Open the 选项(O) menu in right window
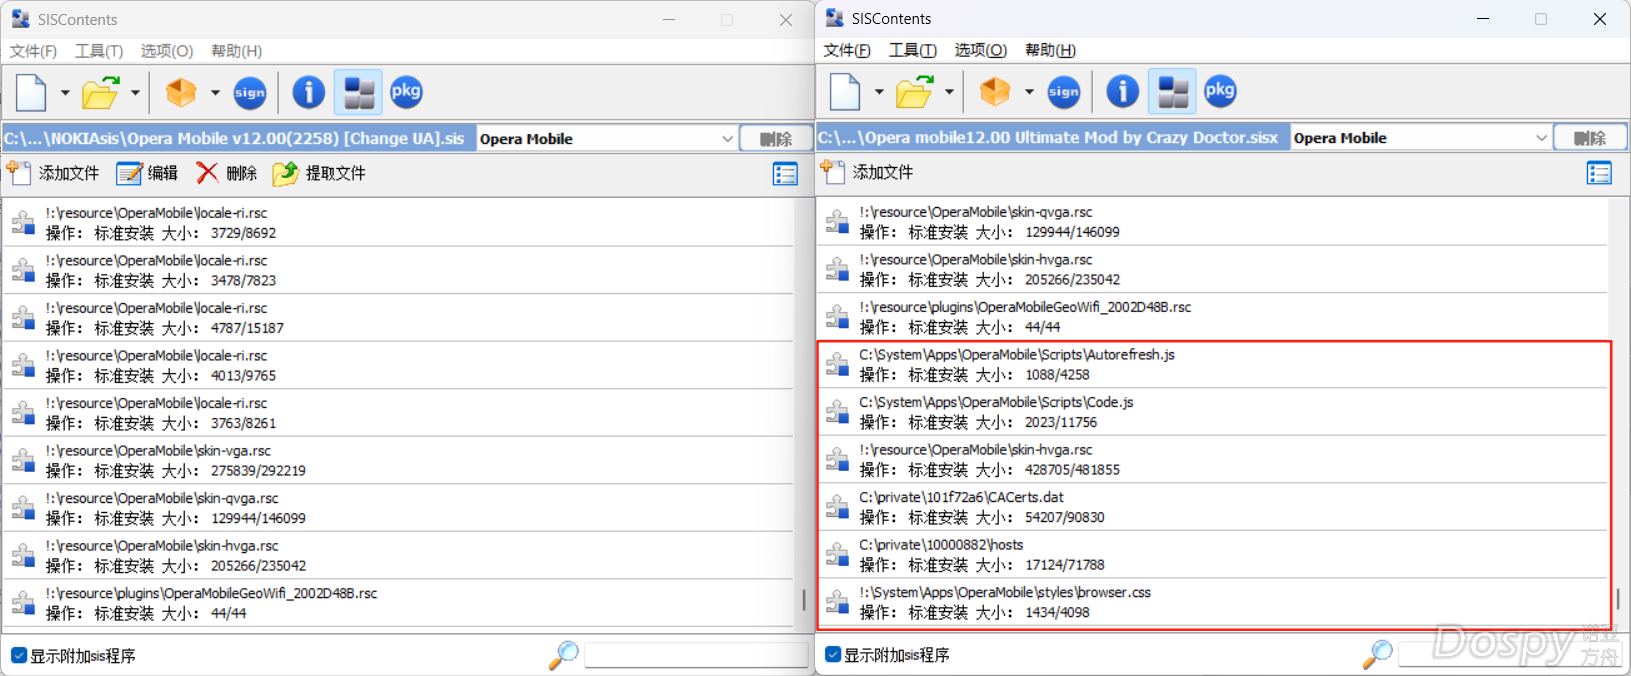This screenshot has height=676, width=1631. tap(980, 50)
